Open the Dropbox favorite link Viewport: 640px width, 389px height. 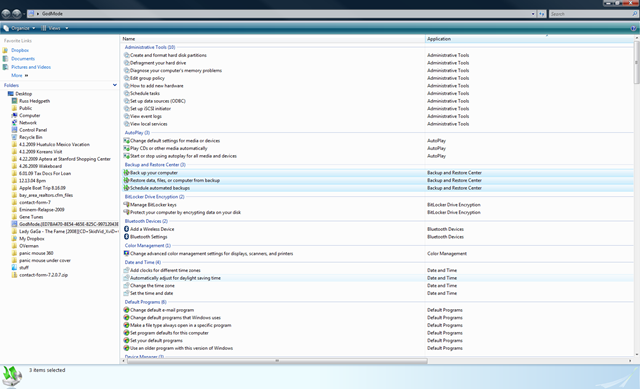click(x=20, y=50)
